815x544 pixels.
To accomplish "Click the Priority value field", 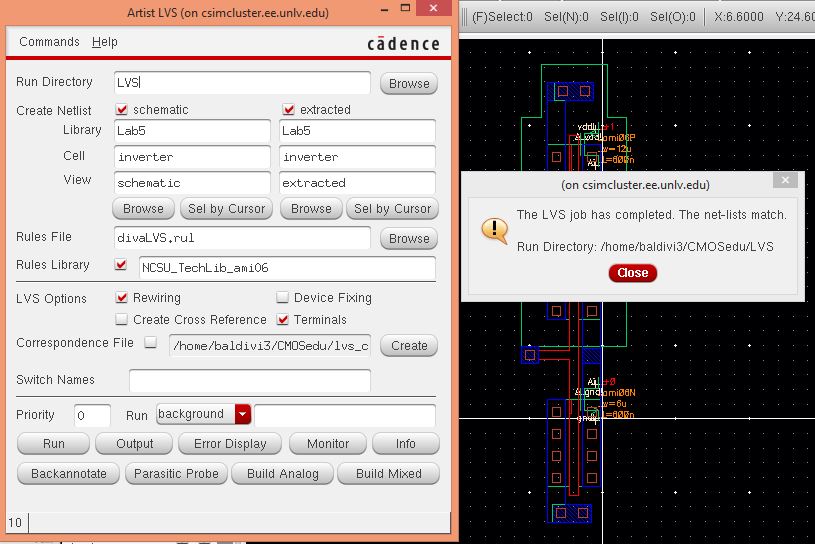I will tap(93, 416).
